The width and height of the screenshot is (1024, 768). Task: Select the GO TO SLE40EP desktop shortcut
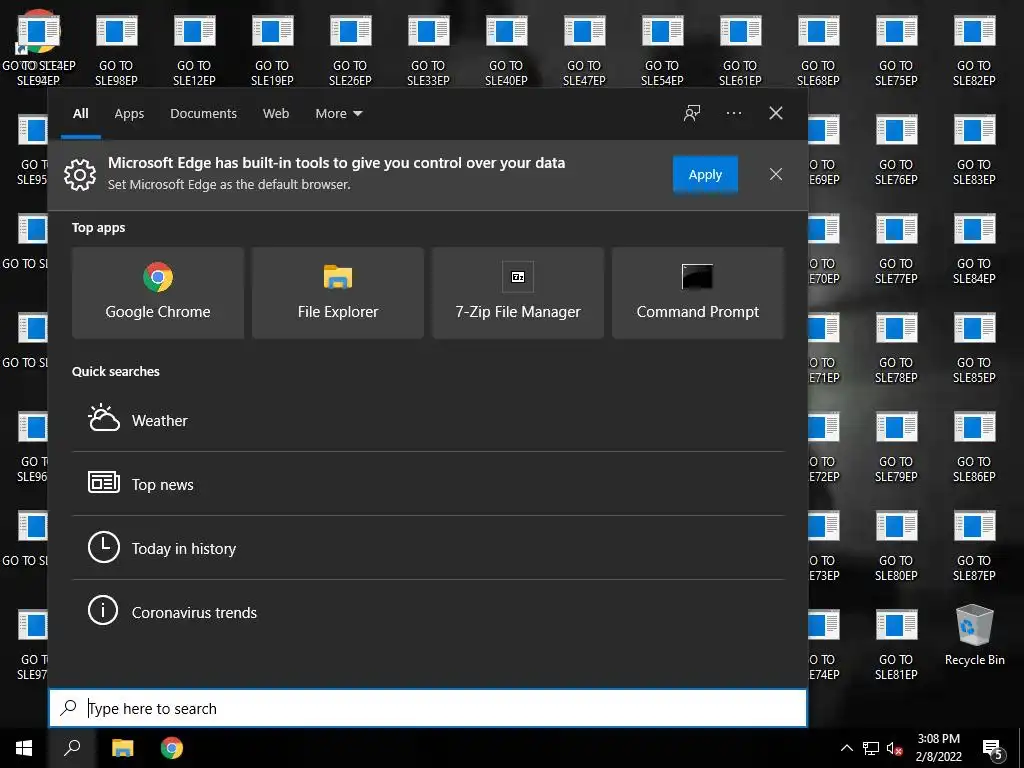506,51
